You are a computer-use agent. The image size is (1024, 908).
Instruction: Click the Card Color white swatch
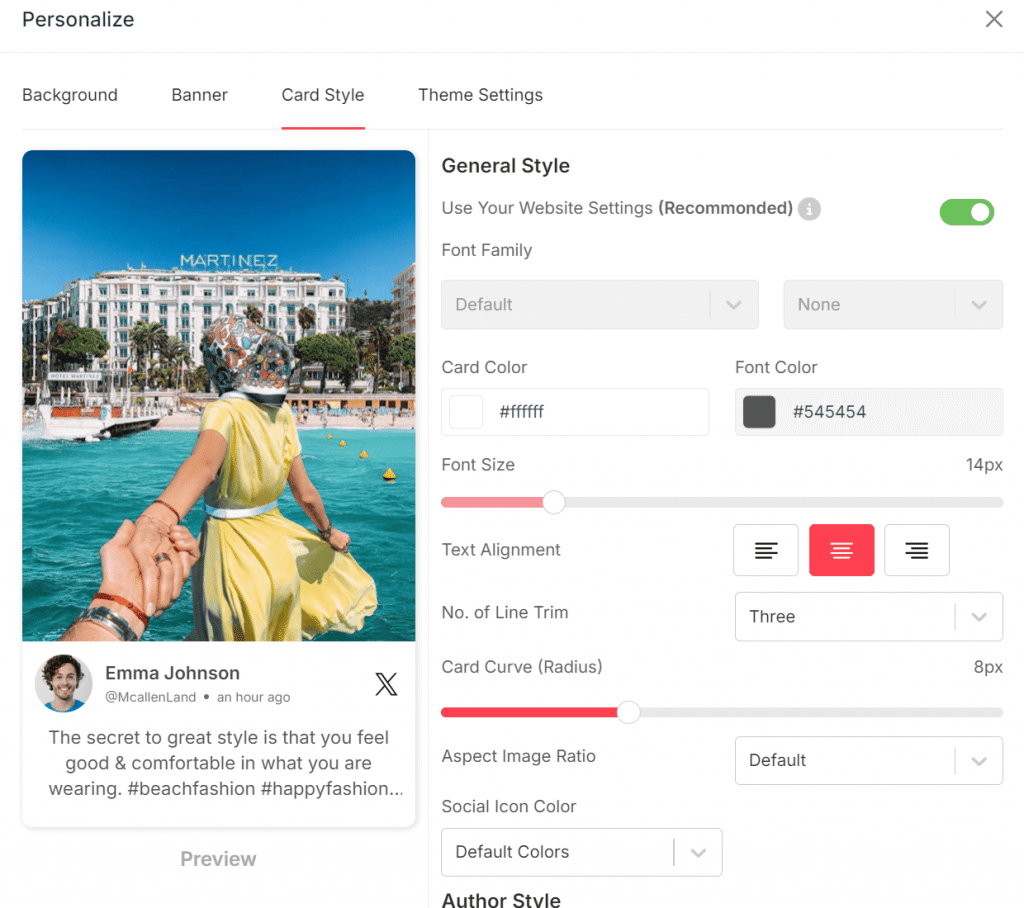point(466,412)
